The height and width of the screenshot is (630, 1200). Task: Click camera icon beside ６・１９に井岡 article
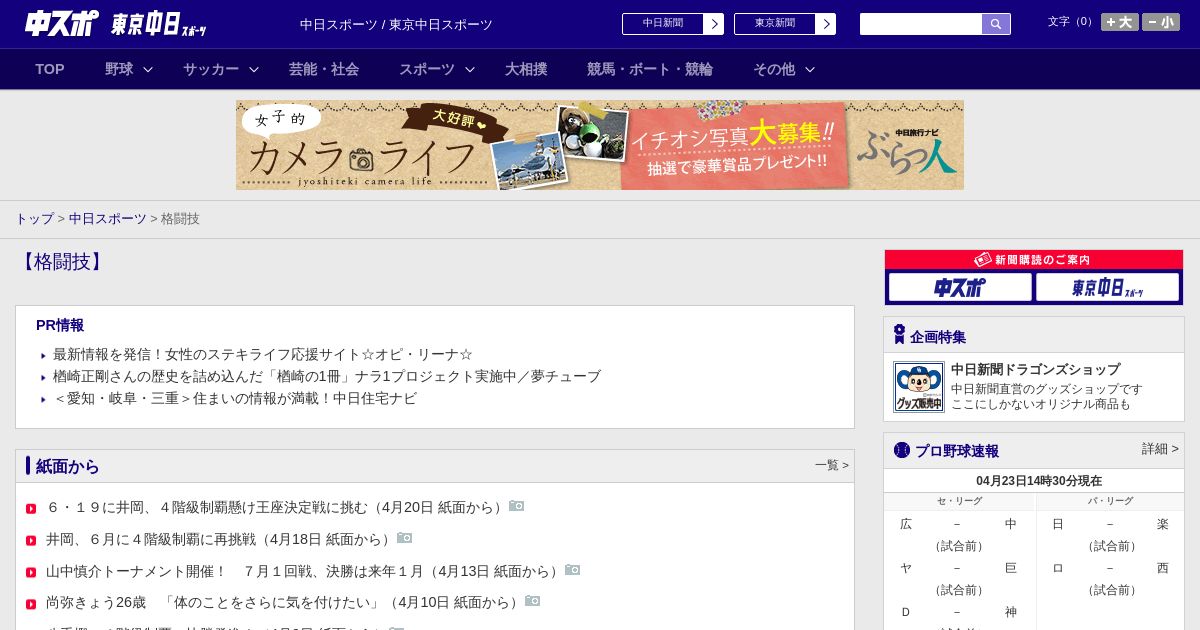click(x=517, y=506)
